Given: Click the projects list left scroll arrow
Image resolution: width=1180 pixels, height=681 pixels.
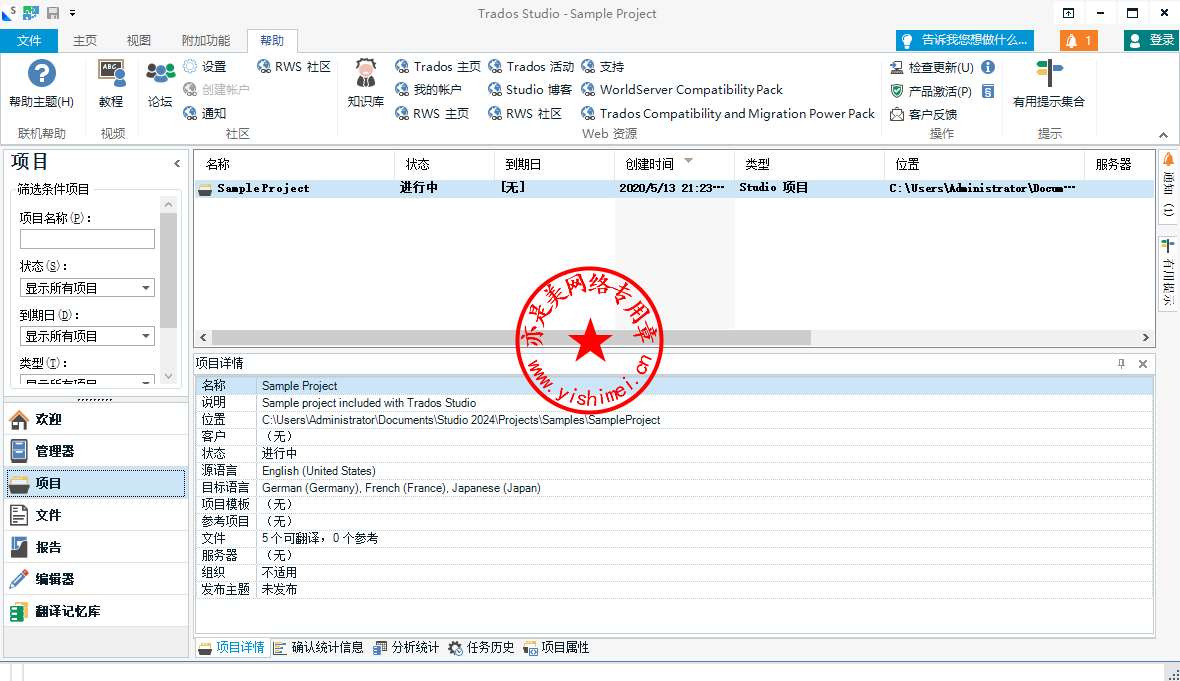Looking at the screenshot, I should [203, 338].
